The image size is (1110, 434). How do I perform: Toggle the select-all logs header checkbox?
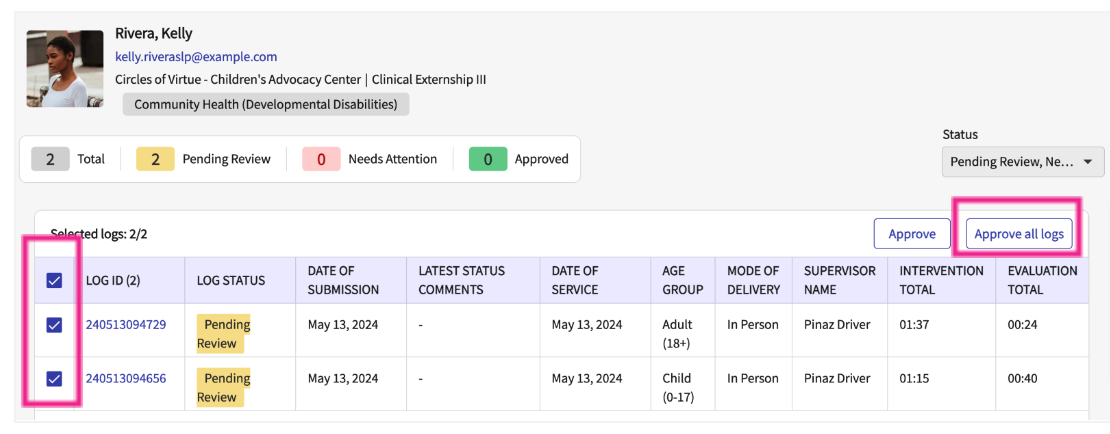[55, 280]
